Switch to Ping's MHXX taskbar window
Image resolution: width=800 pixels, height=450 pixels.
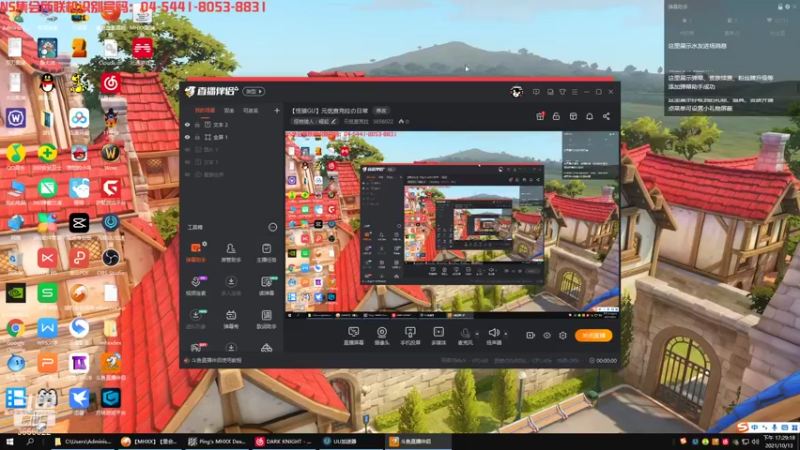click(217, 441)
